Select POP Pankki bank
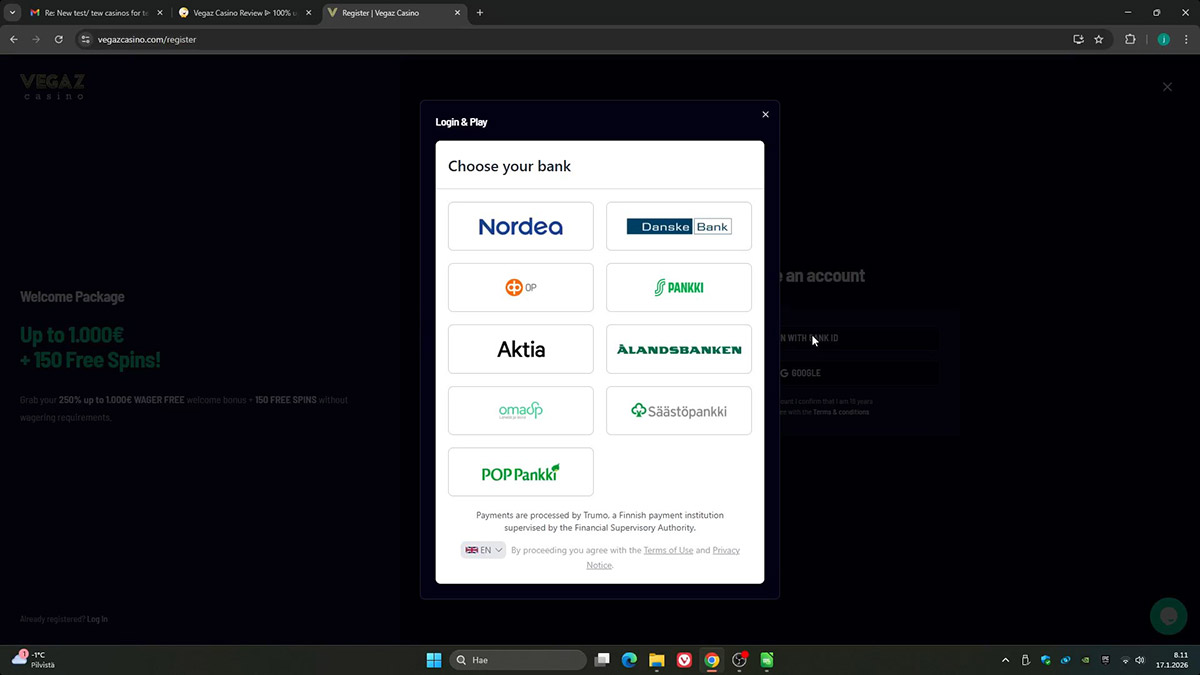This screenshot has width=1200, height=675. [520, 472]
